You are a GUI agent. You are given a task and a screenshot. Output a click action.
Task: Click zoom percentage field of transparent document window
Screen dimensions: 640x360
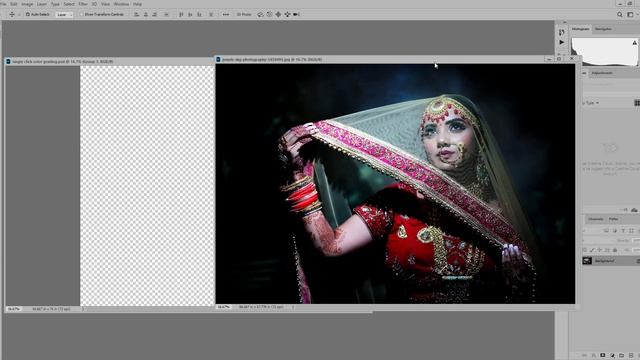click(x=13, y=309)
